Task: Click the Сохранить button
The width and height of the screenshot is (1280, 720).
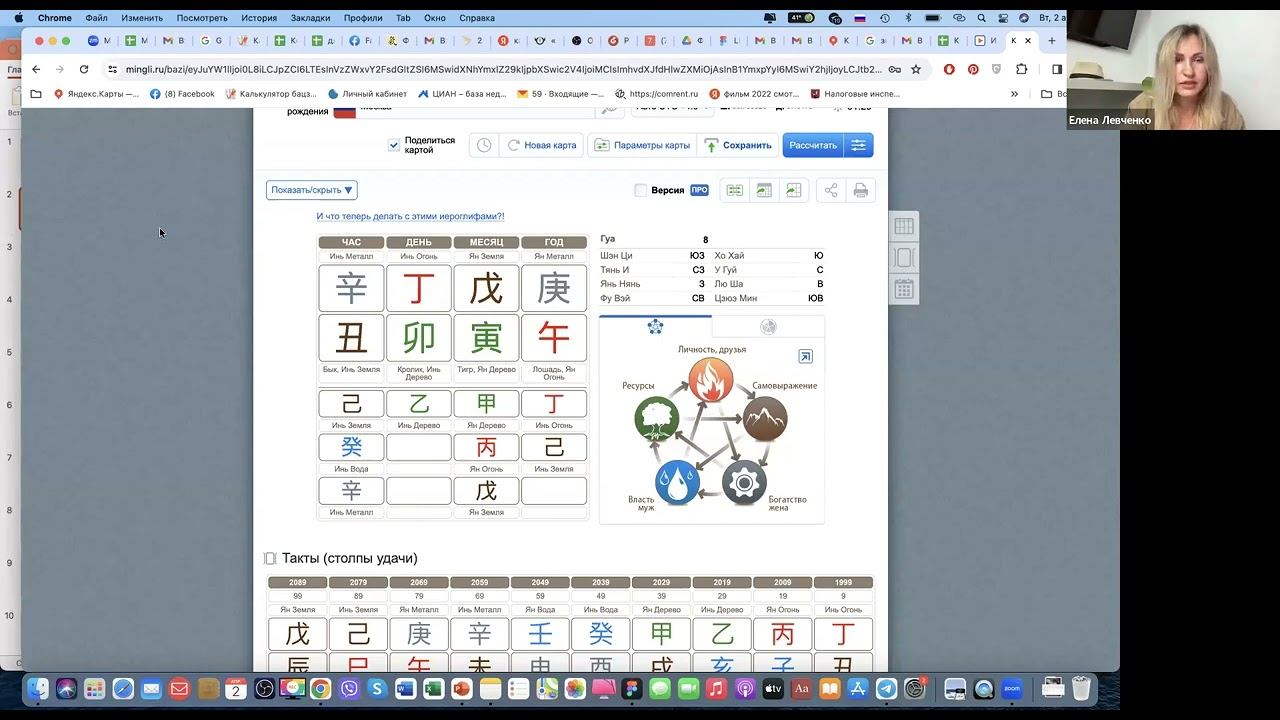Action: pos(738,145)
